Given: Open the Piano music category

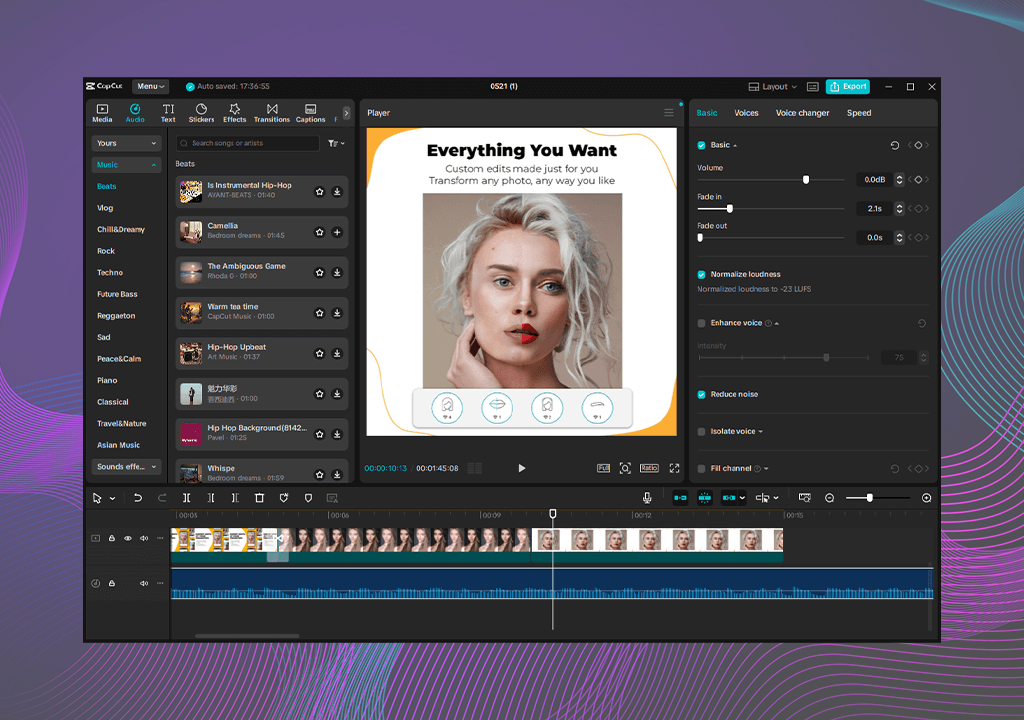Looking at the screenshot, I should [x=107, y=380].
